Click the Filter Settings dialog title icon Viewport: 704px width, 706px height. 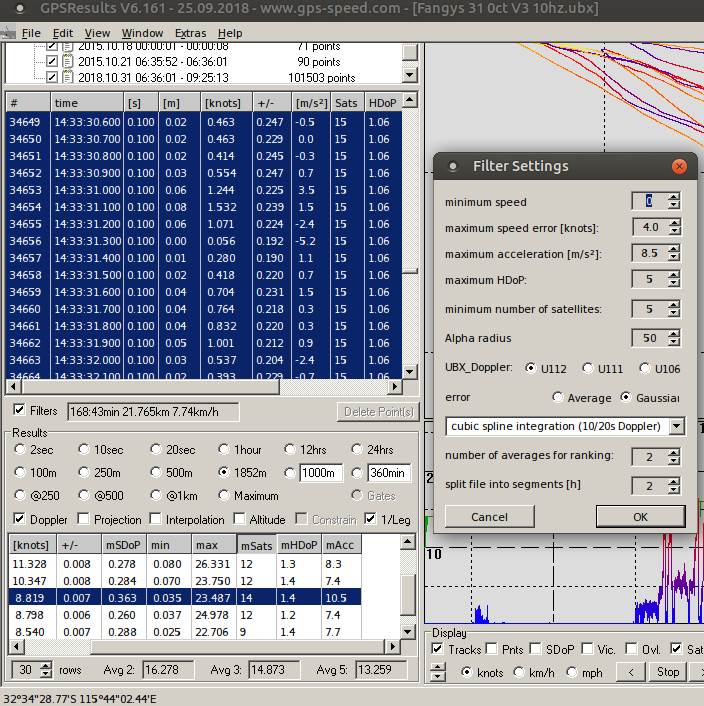click(453, 167)
